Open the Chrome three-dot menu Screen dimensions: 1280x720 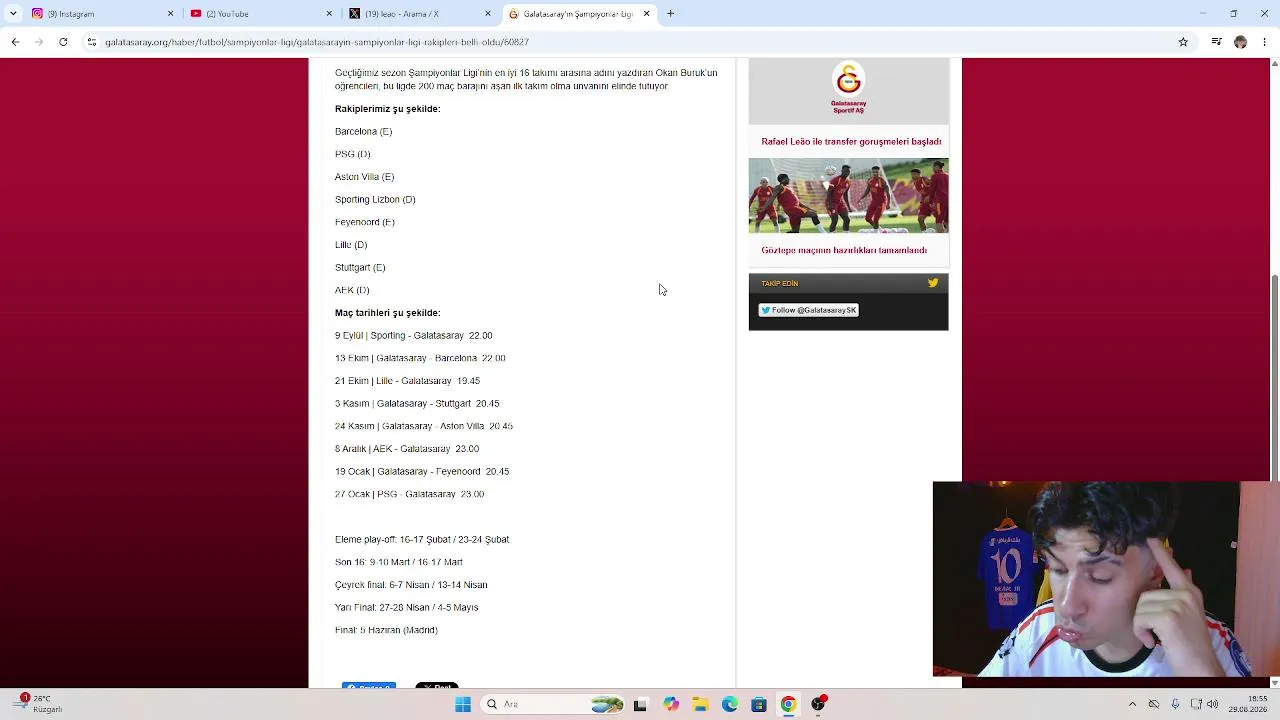click(x=1265, y=42)
